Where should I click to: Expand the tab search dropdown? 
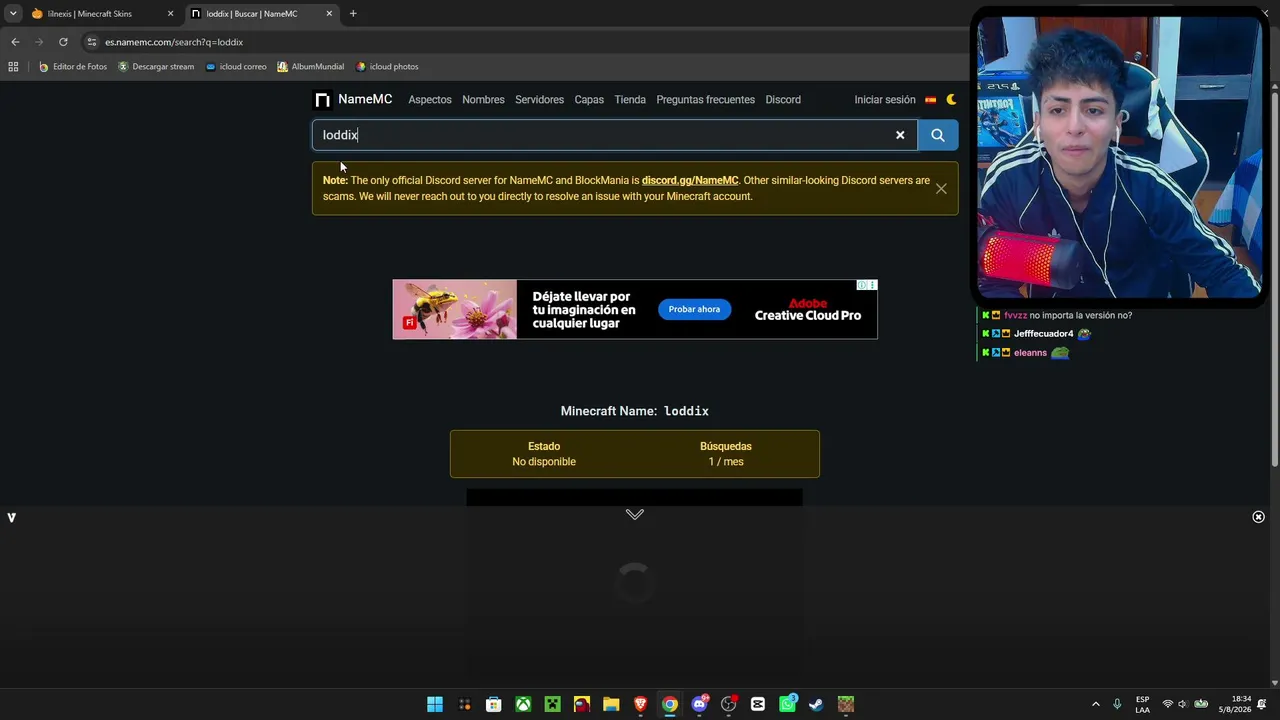click(13, 14)
